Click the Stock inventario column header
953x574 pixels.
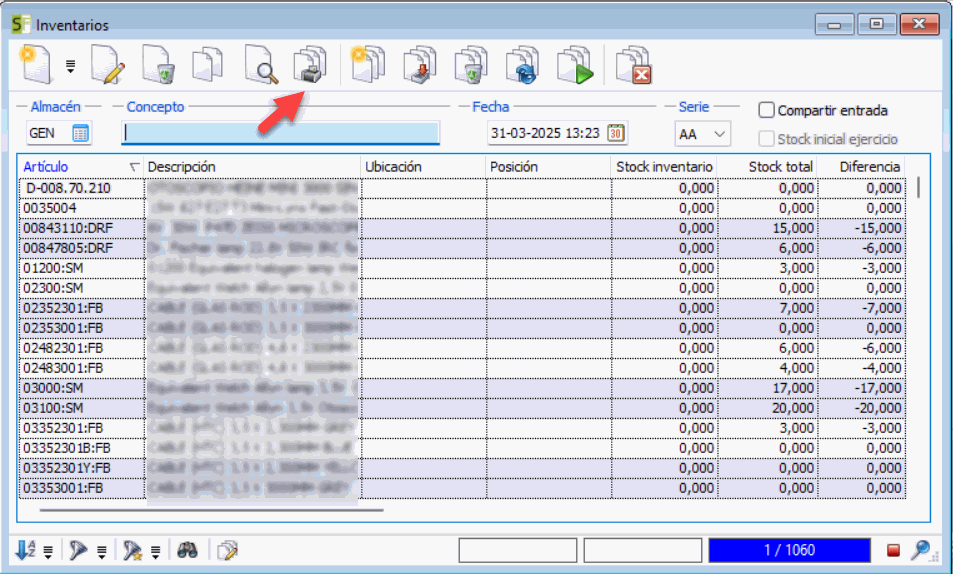(664, 167)
